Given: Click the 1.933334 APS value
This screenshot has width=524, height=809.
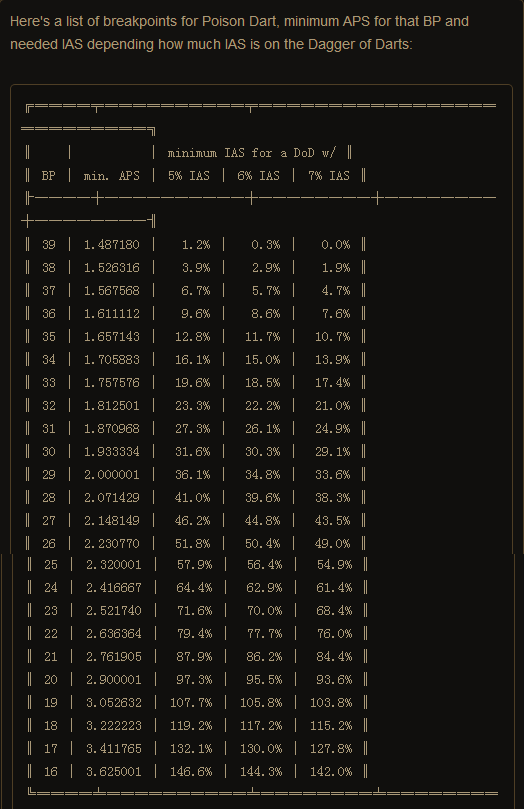Looking at the screenshot, I should pos(111,452).
